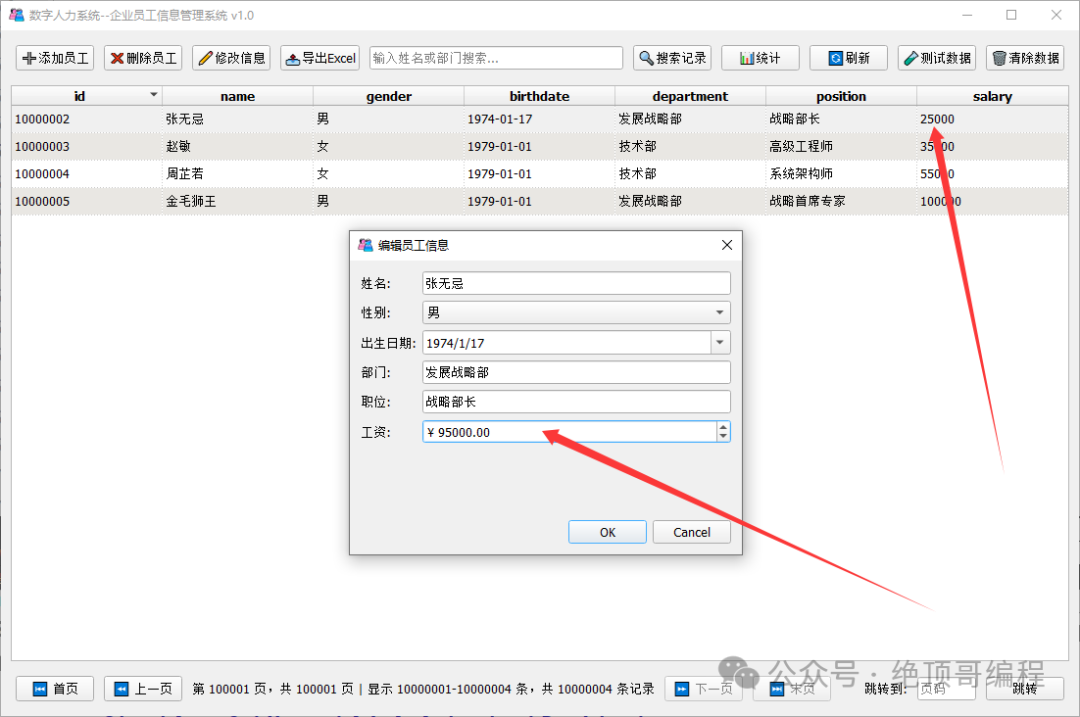
Task: Open 修改信息 edit info tool
Action: [231, 59]
